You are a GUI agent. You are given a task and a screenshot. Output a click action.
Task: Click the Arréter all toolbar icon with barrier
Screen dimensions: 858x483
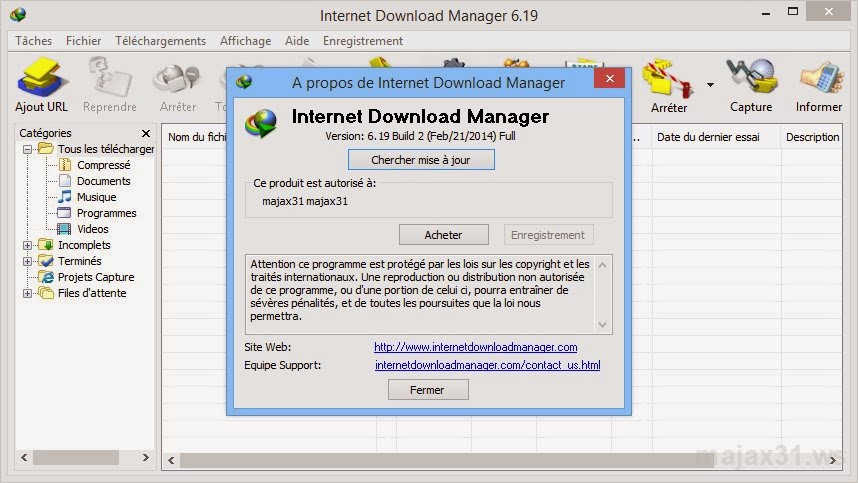[669, 79]
